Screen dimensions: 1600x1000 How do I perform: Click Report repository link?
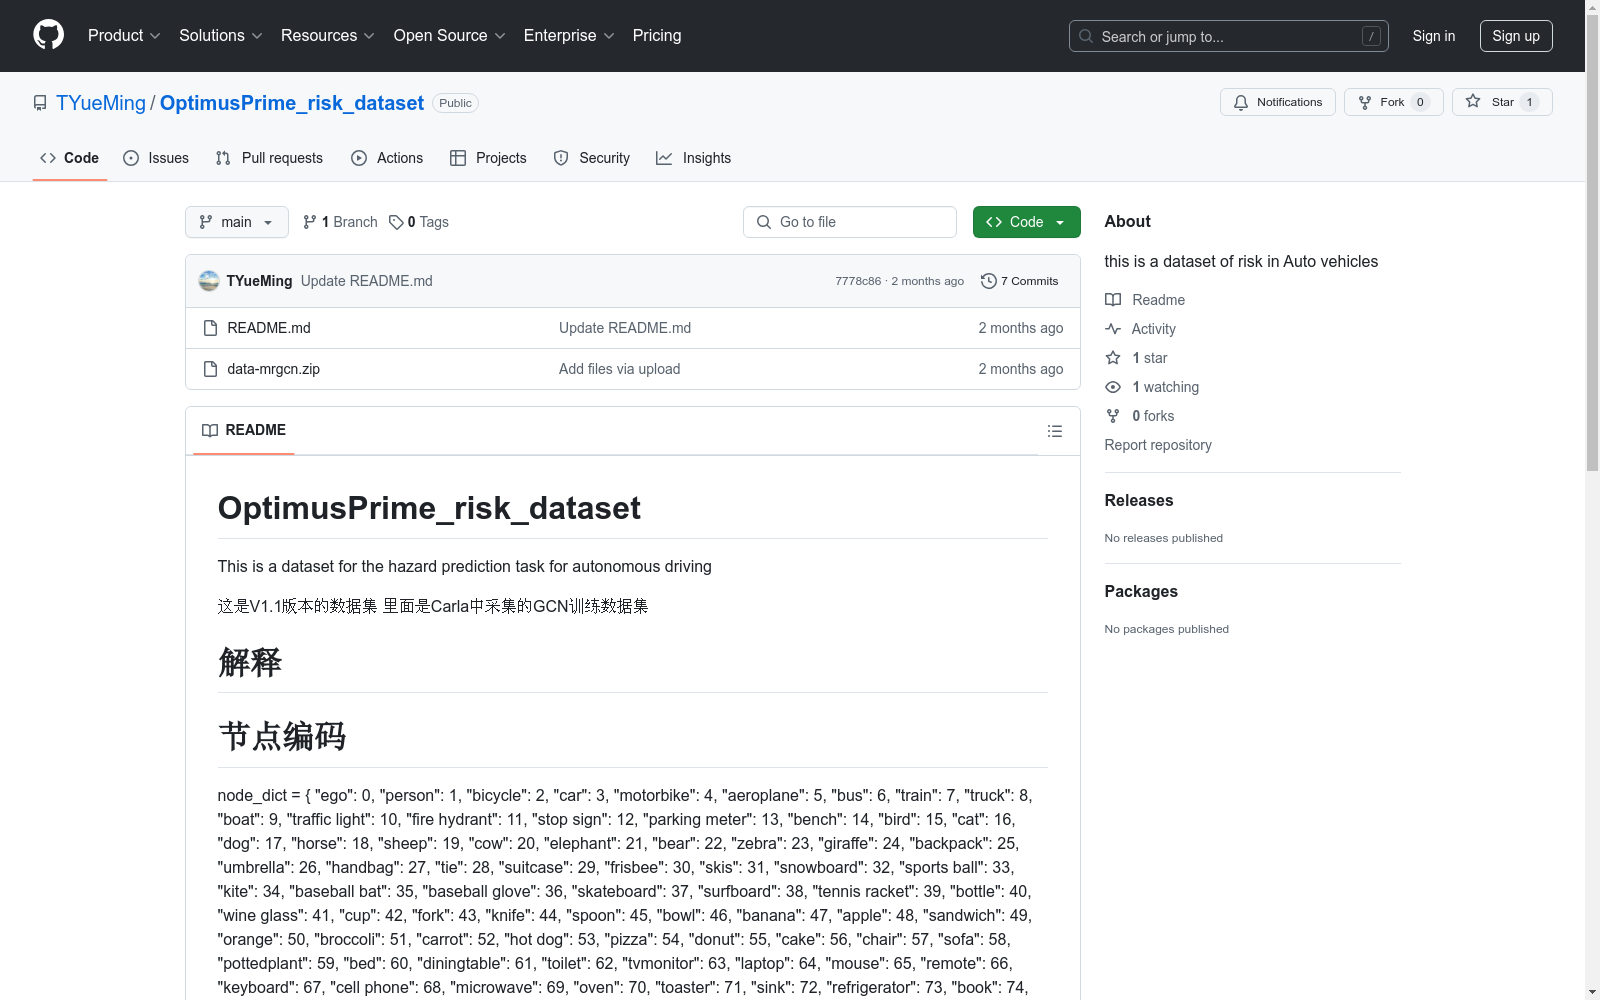[1158, 445]
